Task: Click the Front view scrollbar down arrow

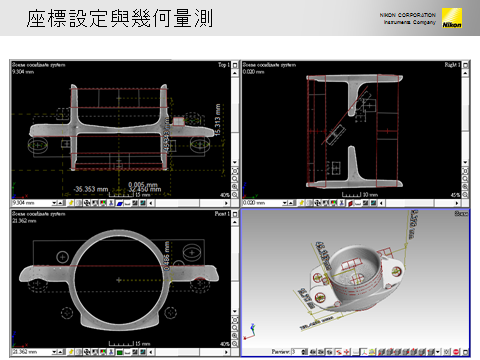Action: (x=235, y=311)
